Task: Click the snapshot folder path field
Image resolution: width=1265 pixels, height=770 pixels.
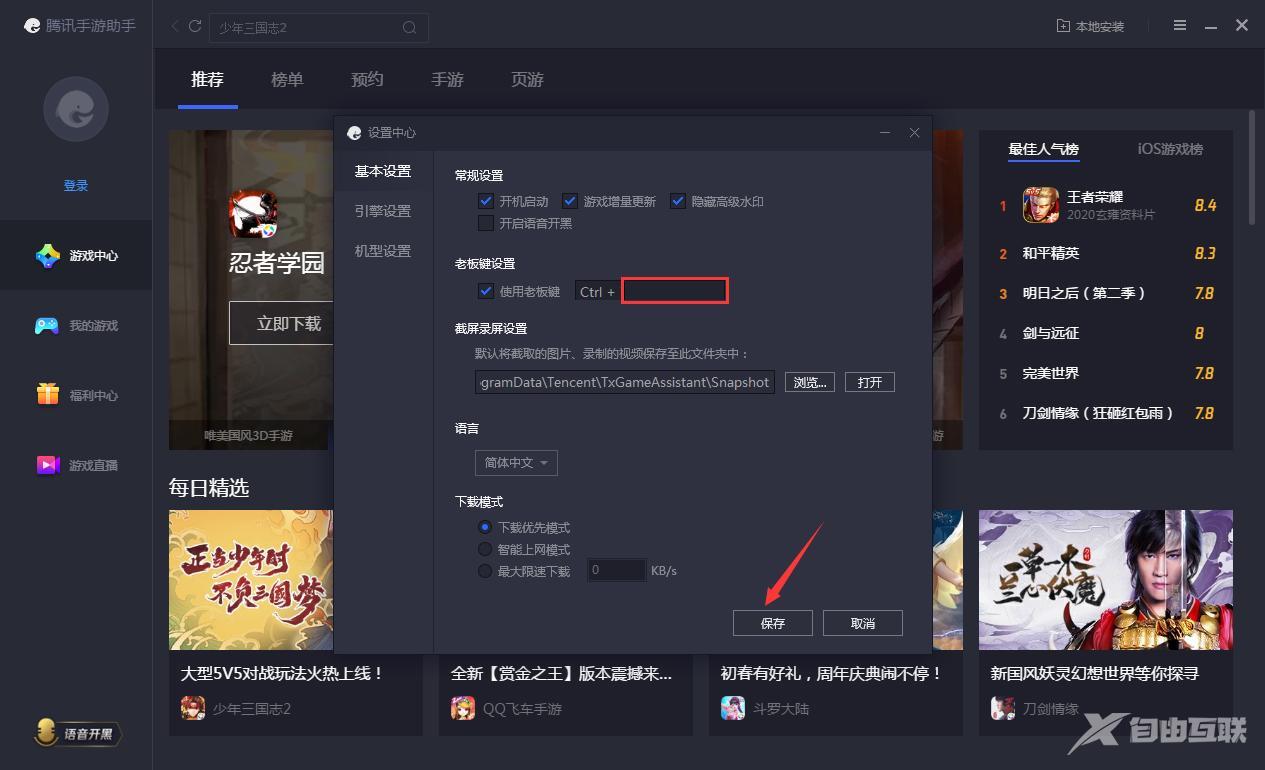Action: [x=625, y=383]
